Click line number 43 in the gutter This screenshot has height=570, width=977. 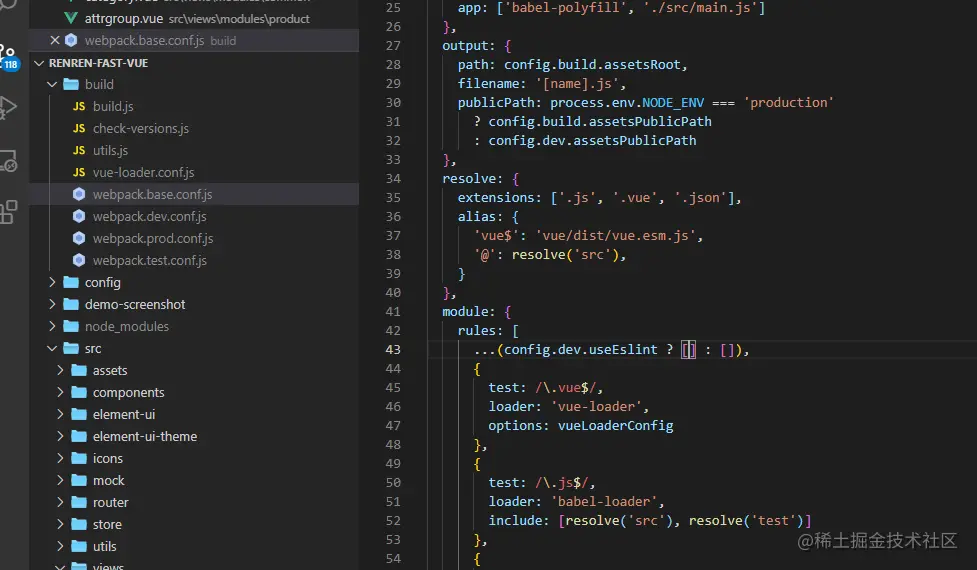[x=393, y=349]
